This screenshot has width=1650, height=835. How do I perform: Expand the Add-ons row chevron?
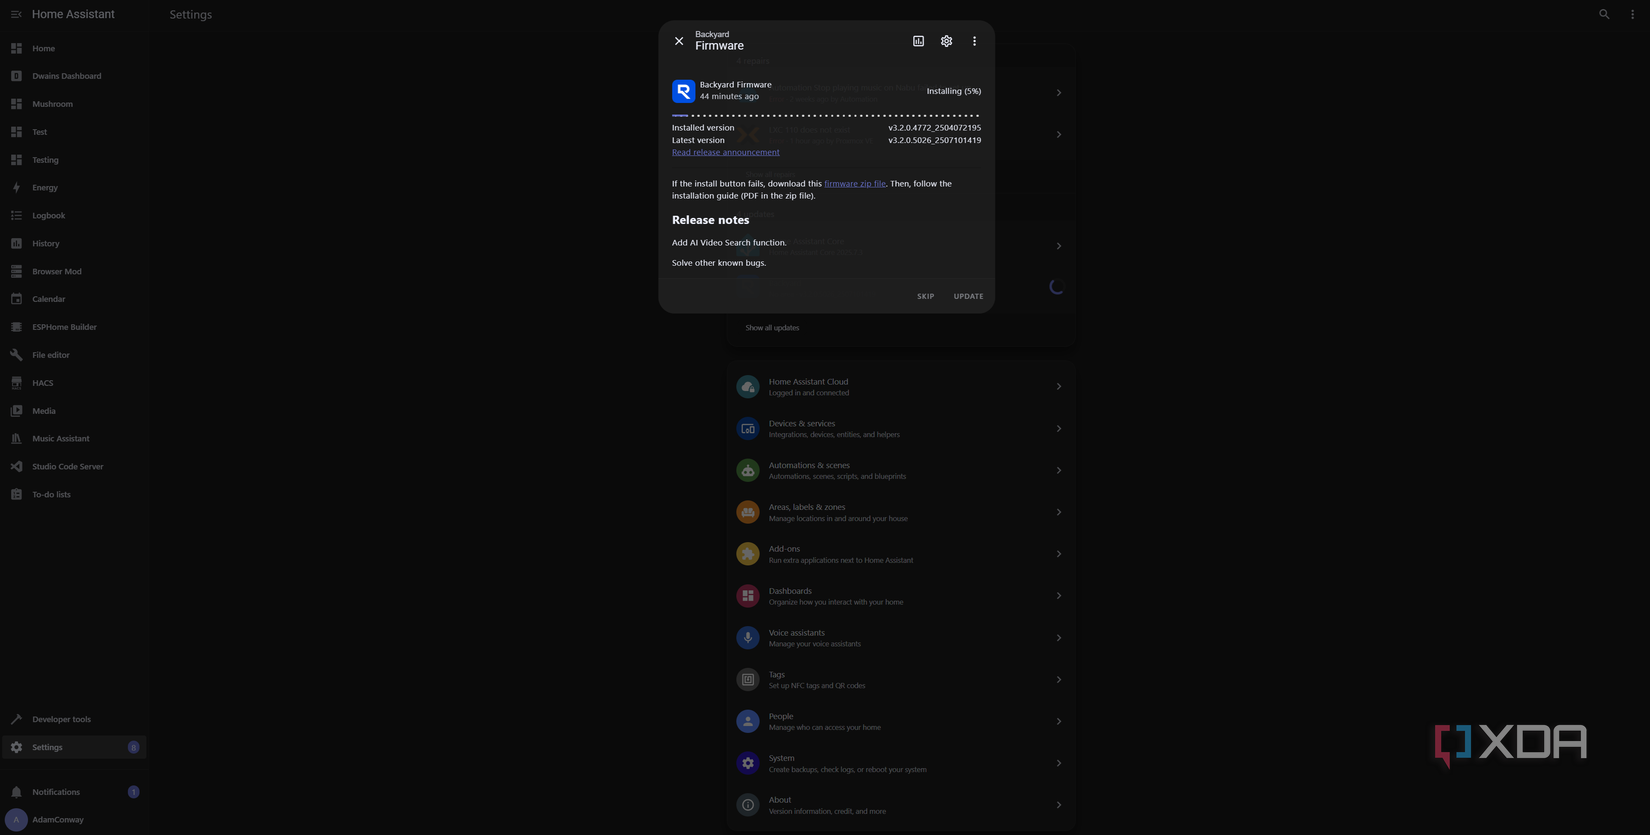[1059, 554]
